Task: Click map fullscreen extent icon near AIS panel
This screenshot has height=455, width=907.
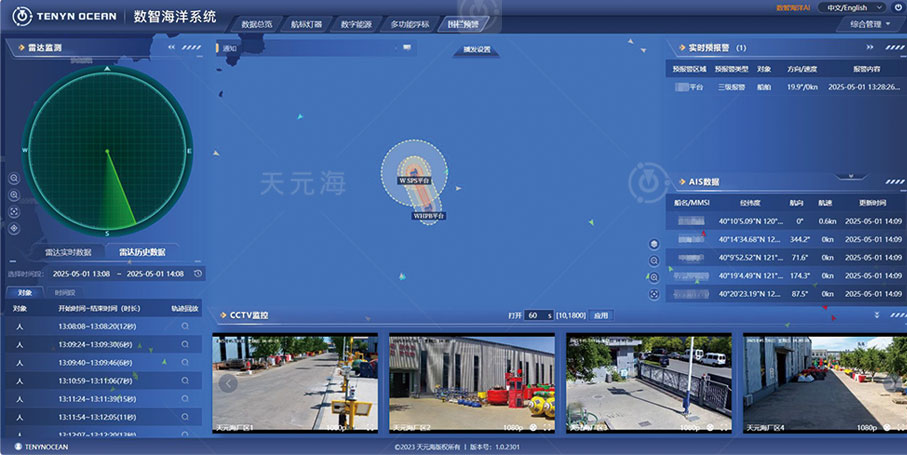Action: pyautogui.click(x=654, y=294)
